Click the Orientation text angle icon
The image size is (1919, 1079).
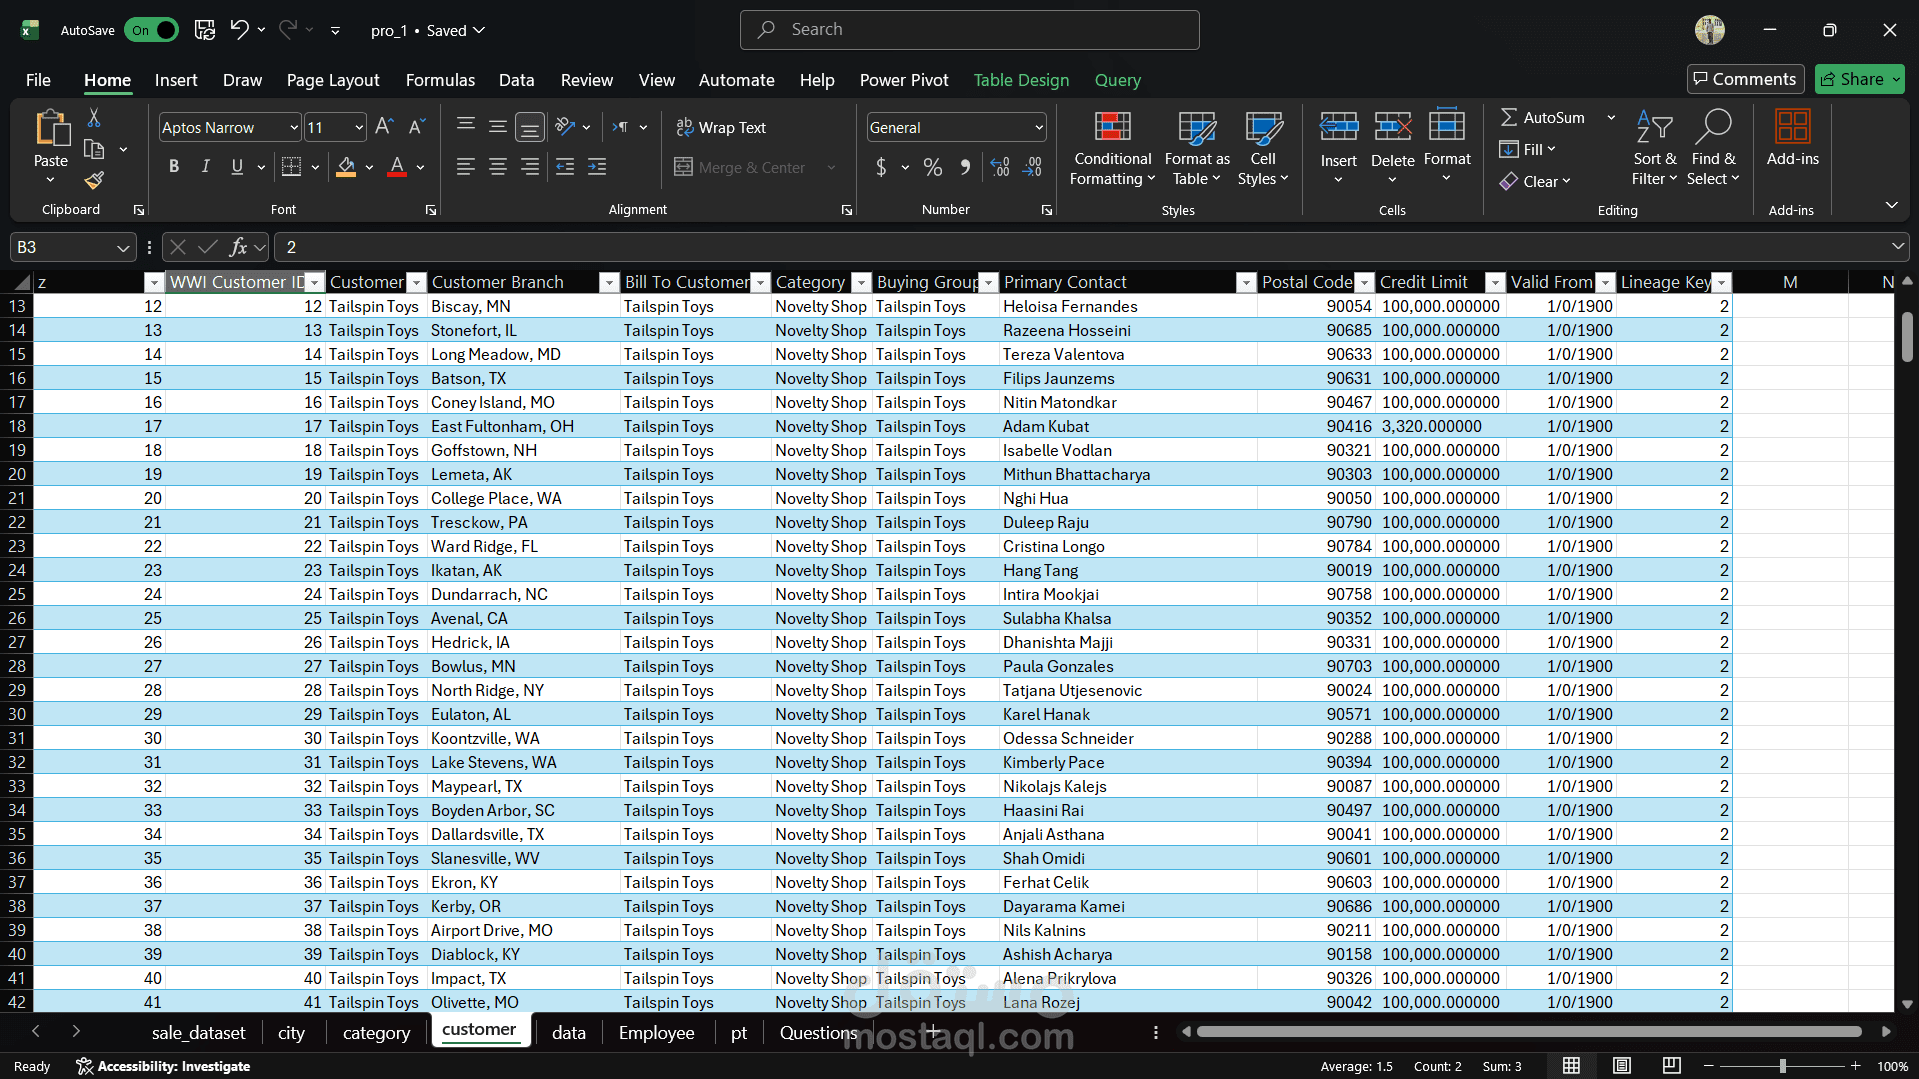coord(565,127)
